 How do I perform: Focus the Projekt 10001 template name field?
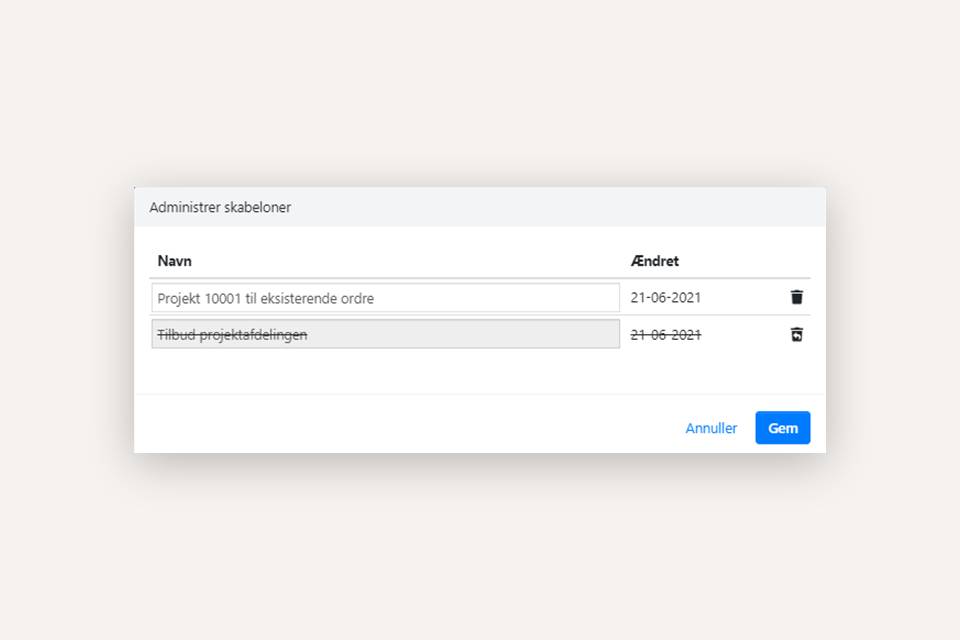point(385,298)
